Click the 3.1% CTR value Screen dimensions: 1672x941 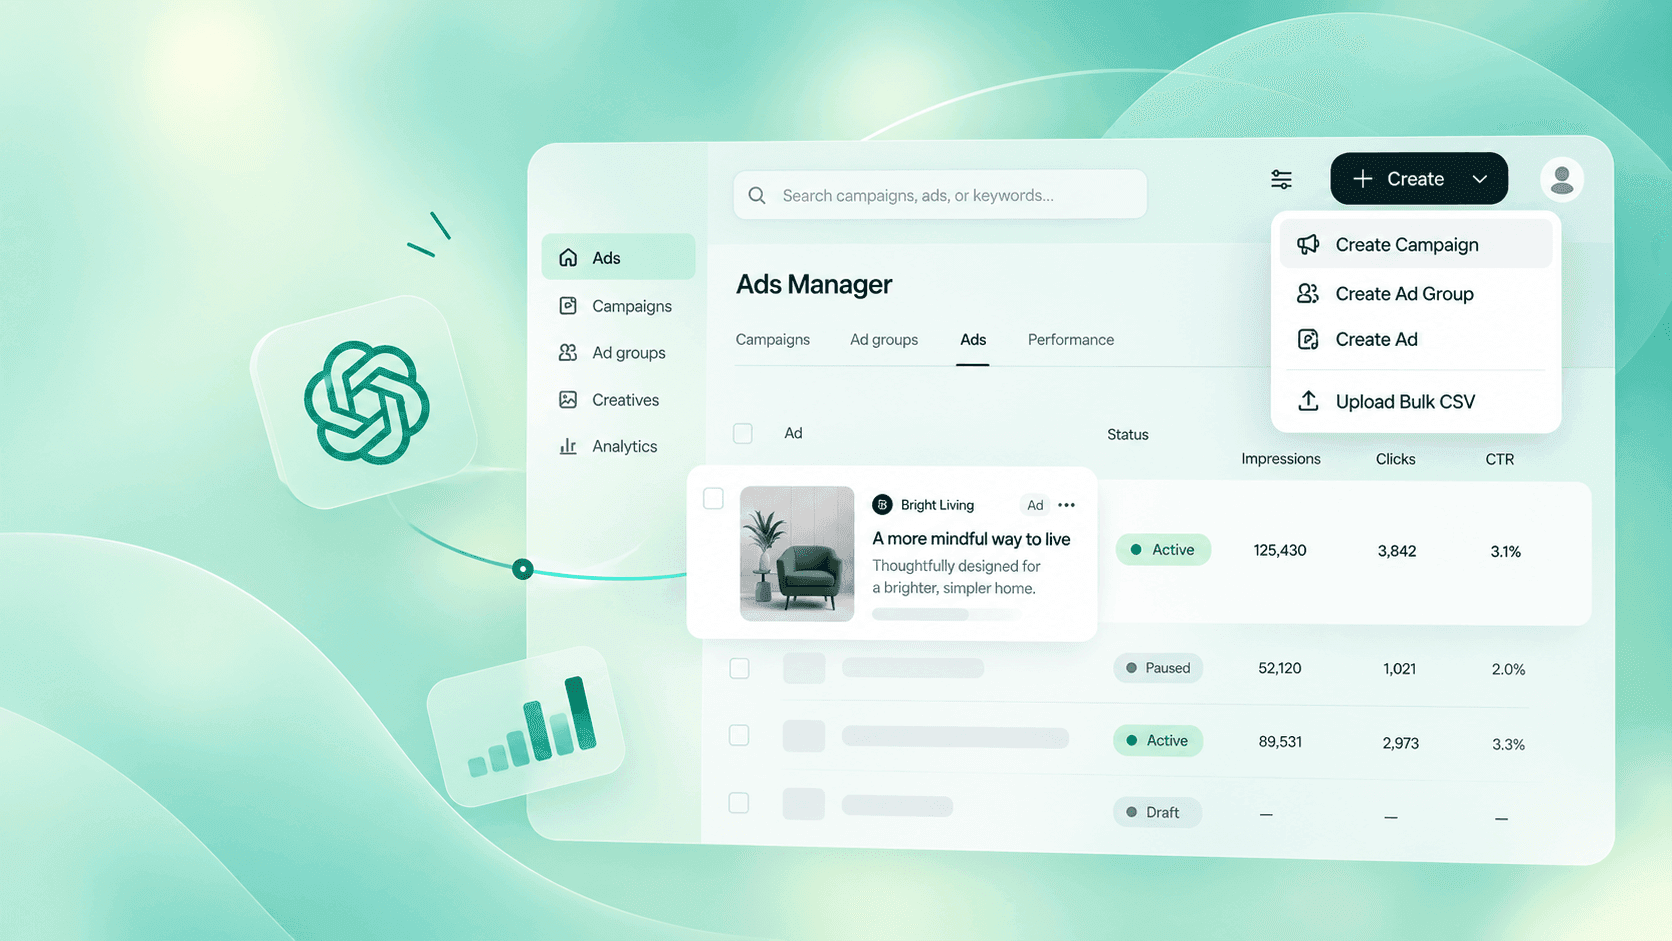point(1506,551)
